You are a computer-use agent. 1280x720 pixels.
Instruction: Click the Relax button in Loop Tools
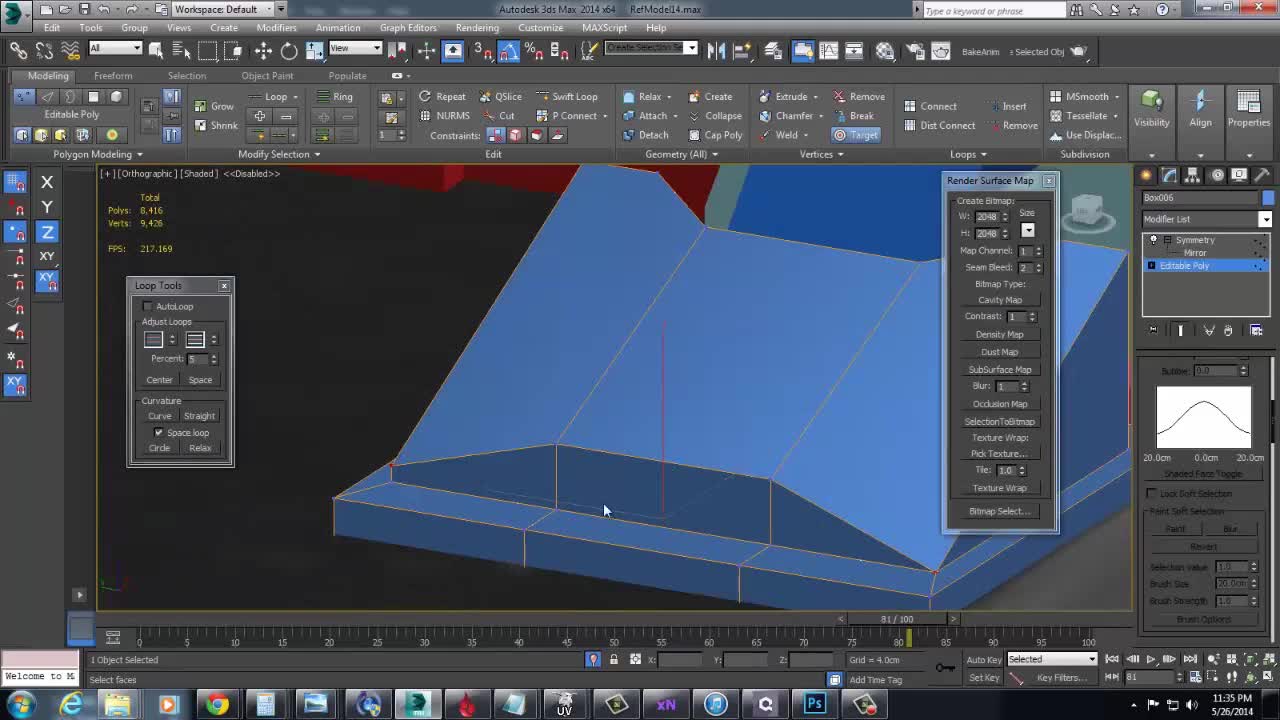200,448
